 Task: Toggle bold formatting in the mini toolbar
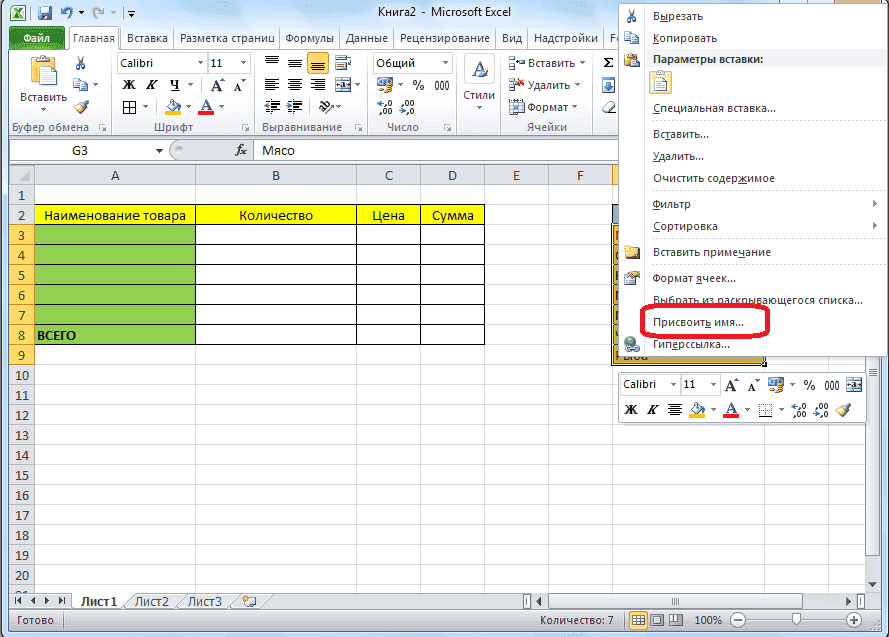629,411
